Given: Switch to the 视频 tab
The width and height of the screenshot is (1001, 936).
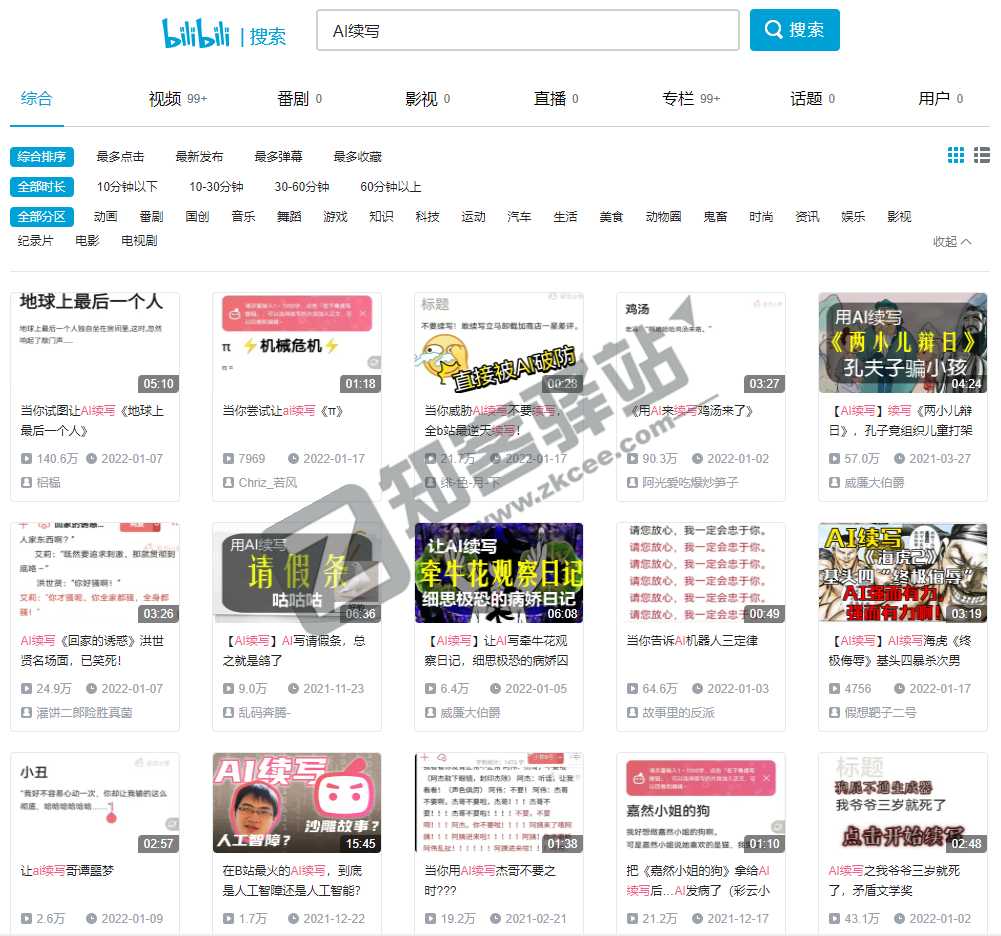Looking at the screenshot, I should click(x=161, y=99).
